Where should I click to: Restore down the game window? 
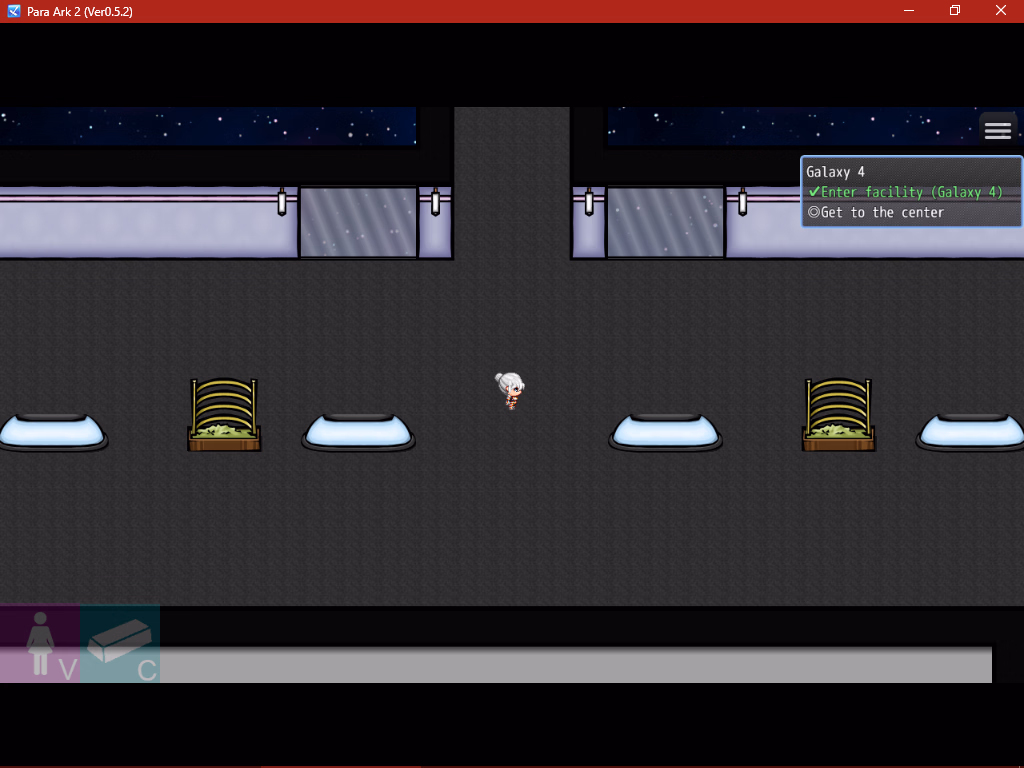pyautogui.click(x=955, y=10)
